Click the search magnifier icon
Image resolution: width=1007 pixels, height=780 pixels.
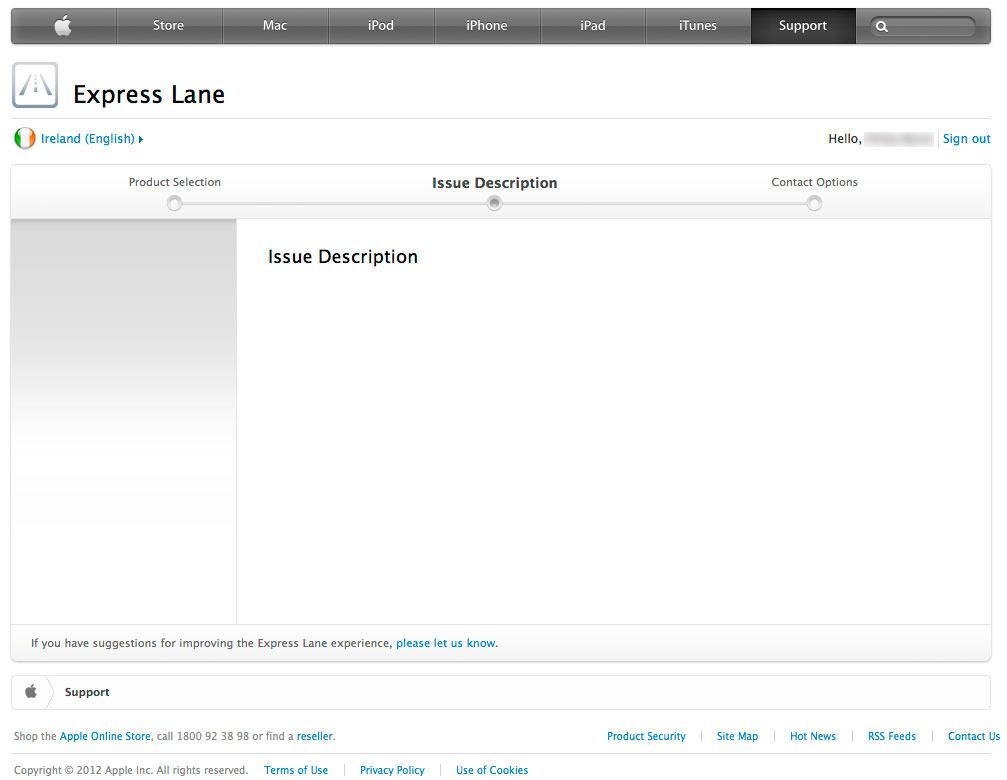[881, 27]
